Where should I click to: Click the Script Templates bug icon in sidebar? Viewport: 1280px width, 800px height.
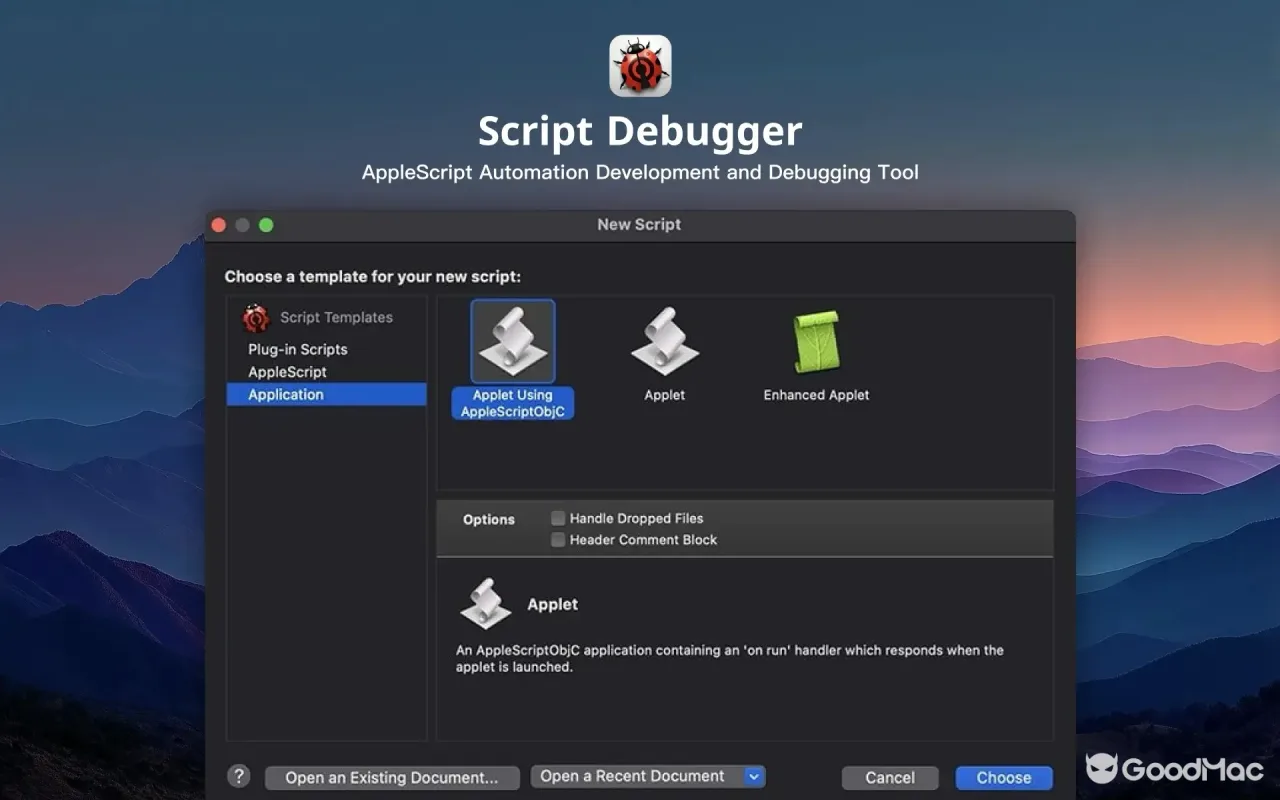tap(257, 318)
